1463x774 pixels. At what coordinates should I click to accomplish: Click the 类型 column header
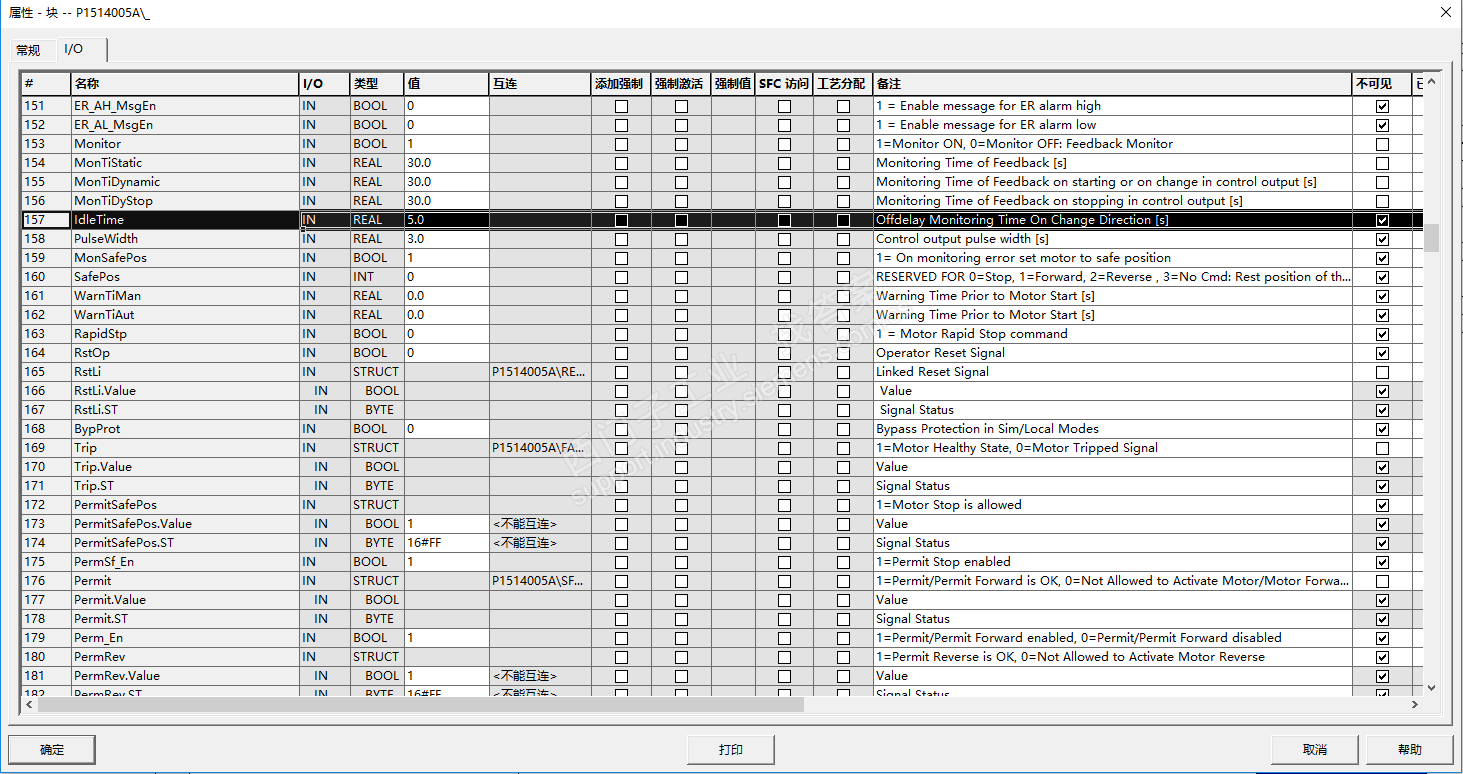(377, 84)
